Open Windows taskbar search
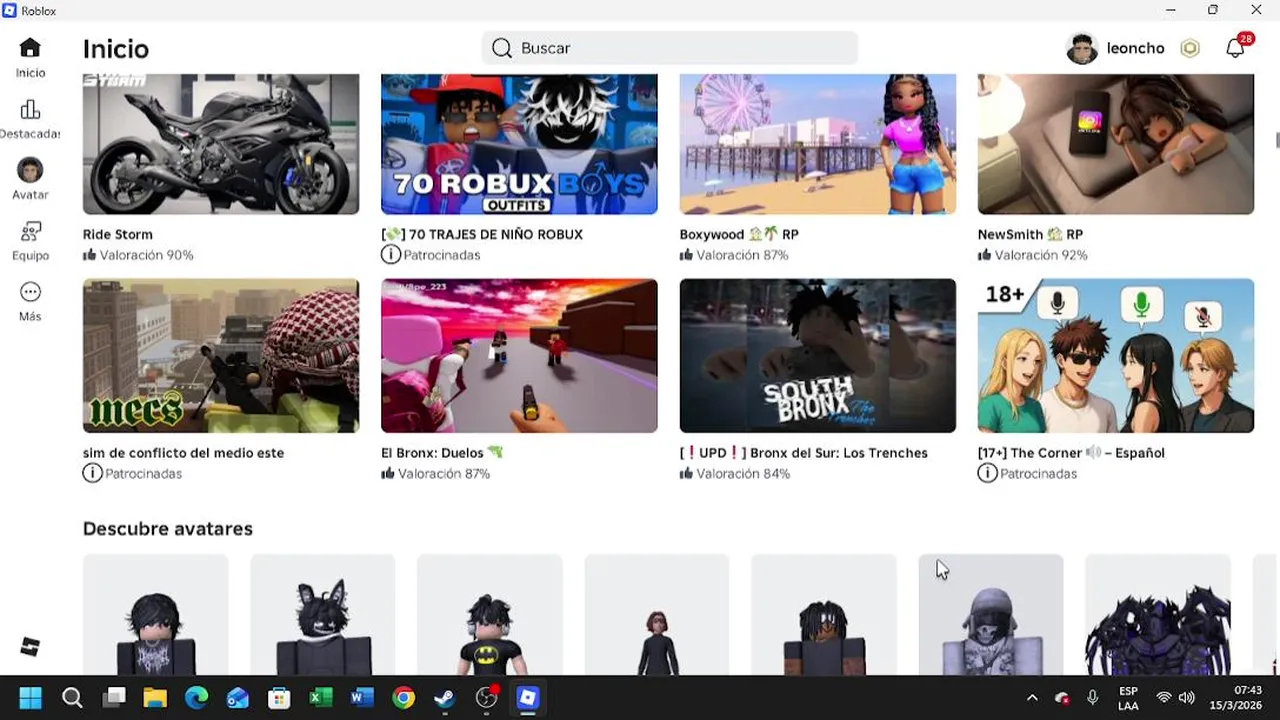This screenshot has height=720, width=1280. point(72,697)
